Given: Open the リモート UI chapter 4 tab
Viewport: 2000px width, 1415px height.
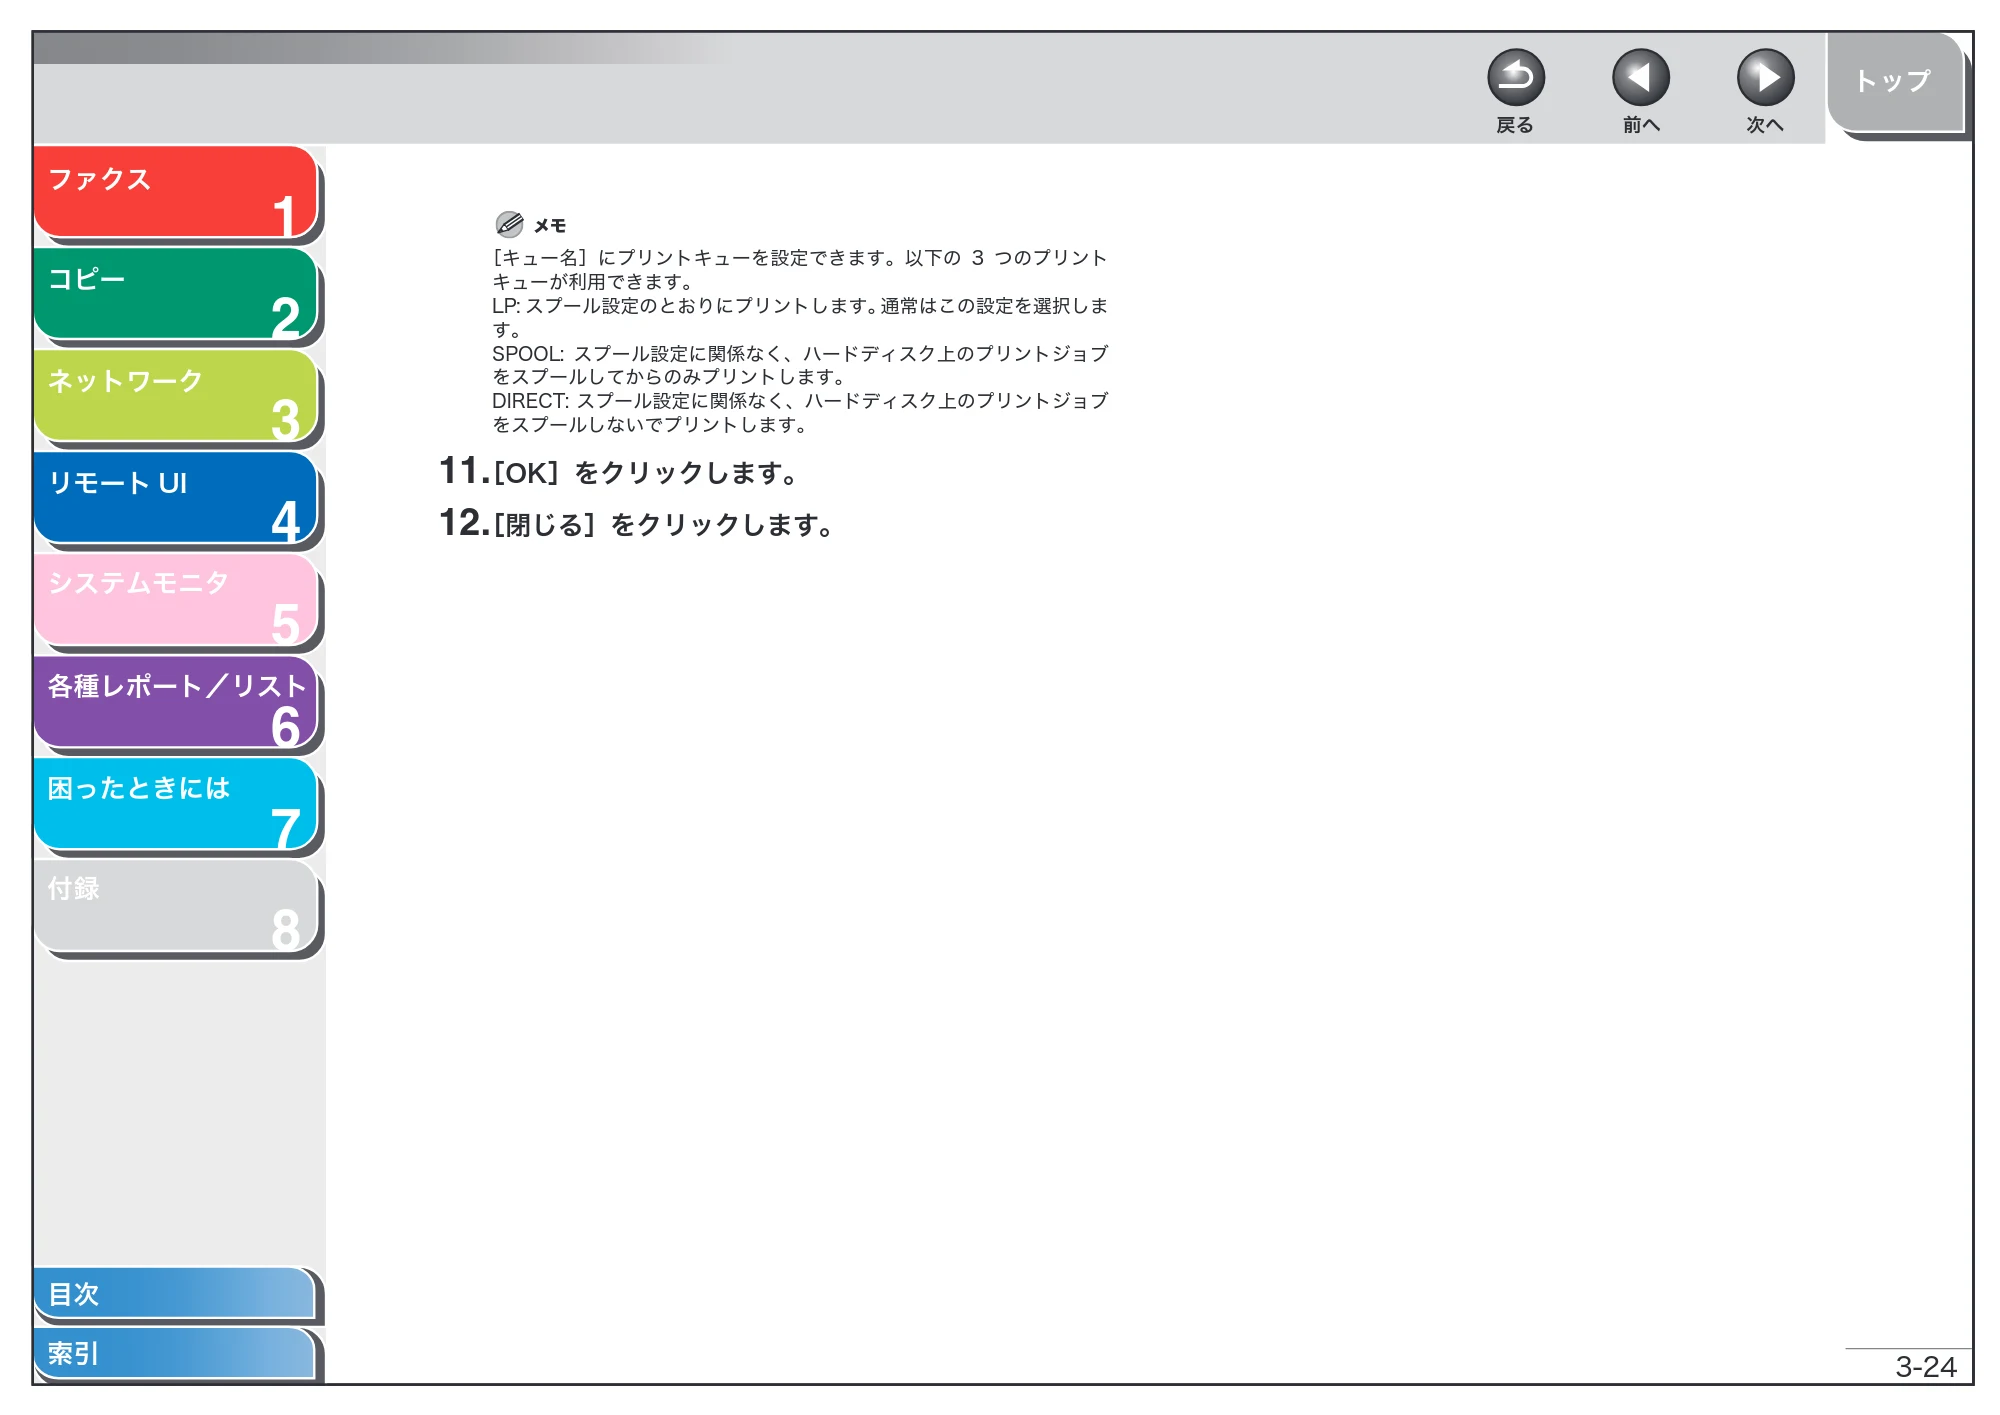Looking at the screenshot, I should coord(176,498).
